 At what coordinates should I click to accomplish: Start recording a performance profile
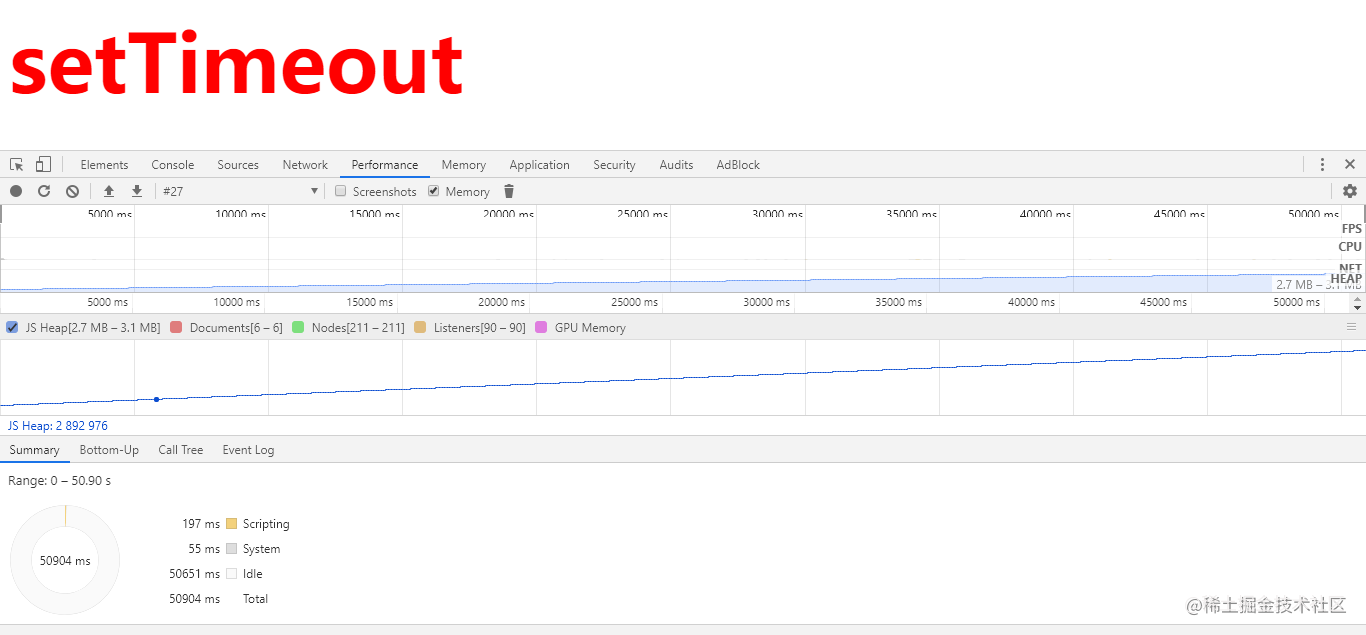[16, 191]
